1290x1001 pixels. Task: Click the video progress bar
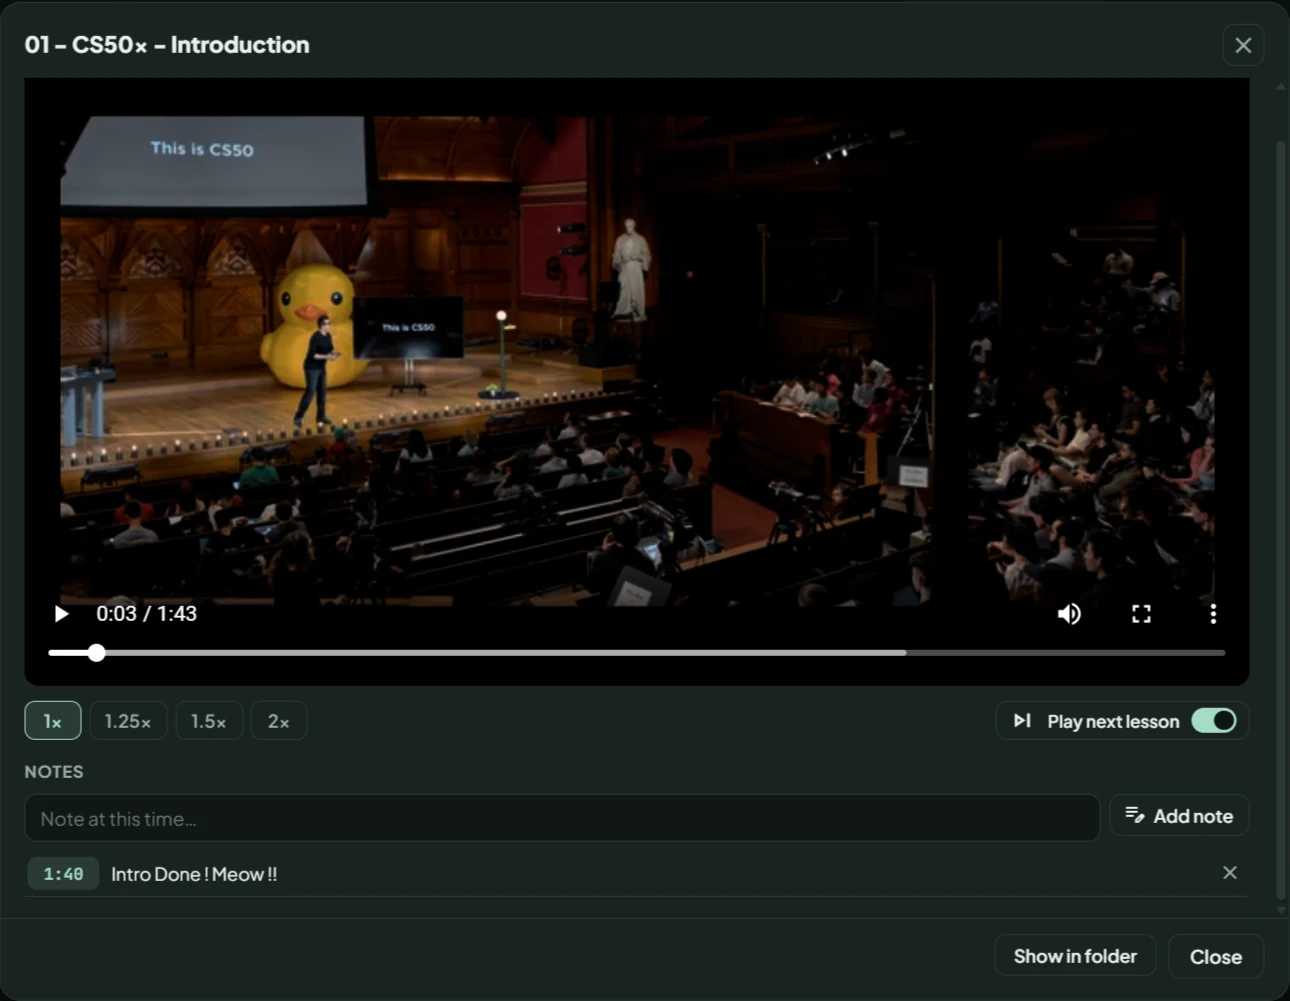[636, 653]
